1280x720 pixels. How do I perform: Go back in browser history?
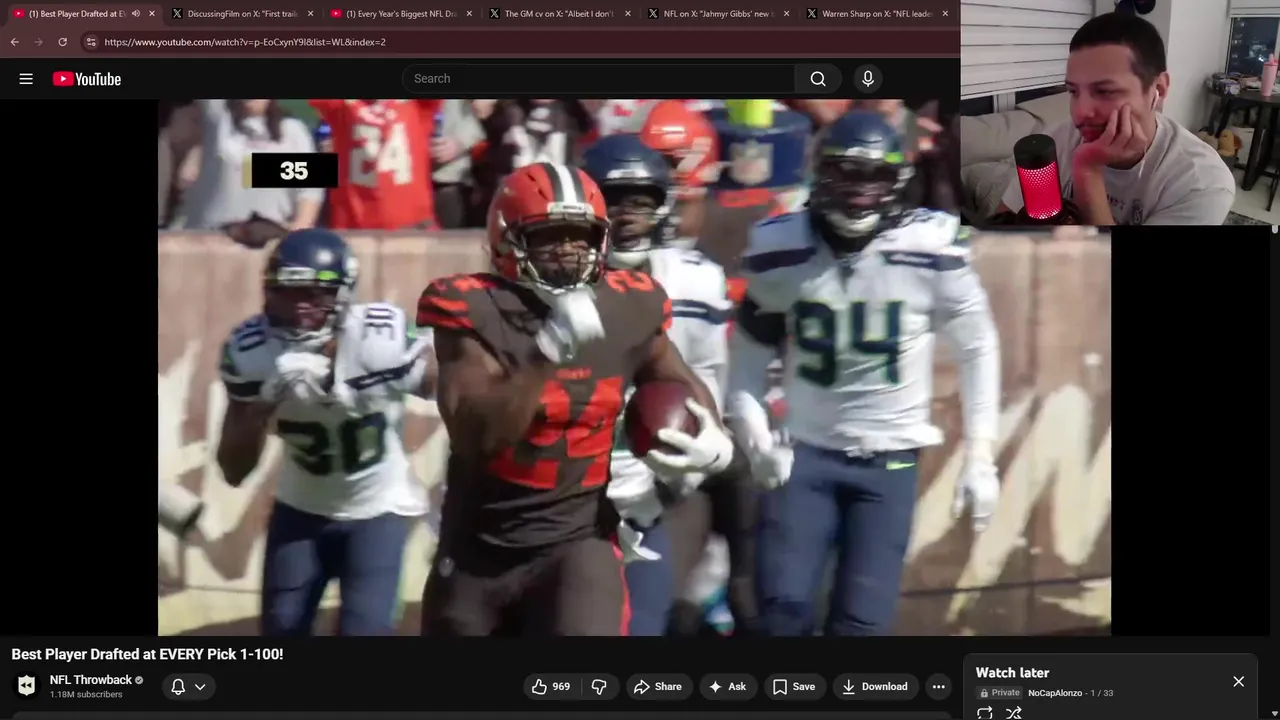14,42
